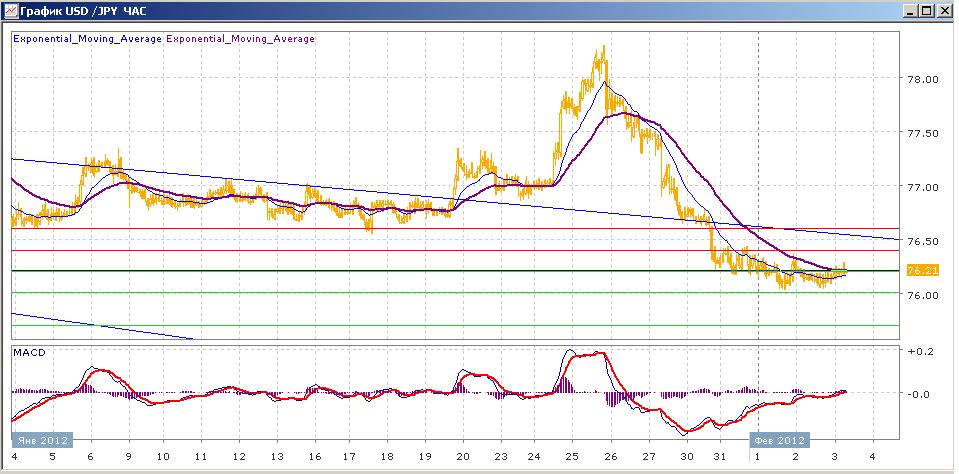Screen dimensions: 959x474
Task: Click date 25 on the time axis
Action: tap(572, 457)
